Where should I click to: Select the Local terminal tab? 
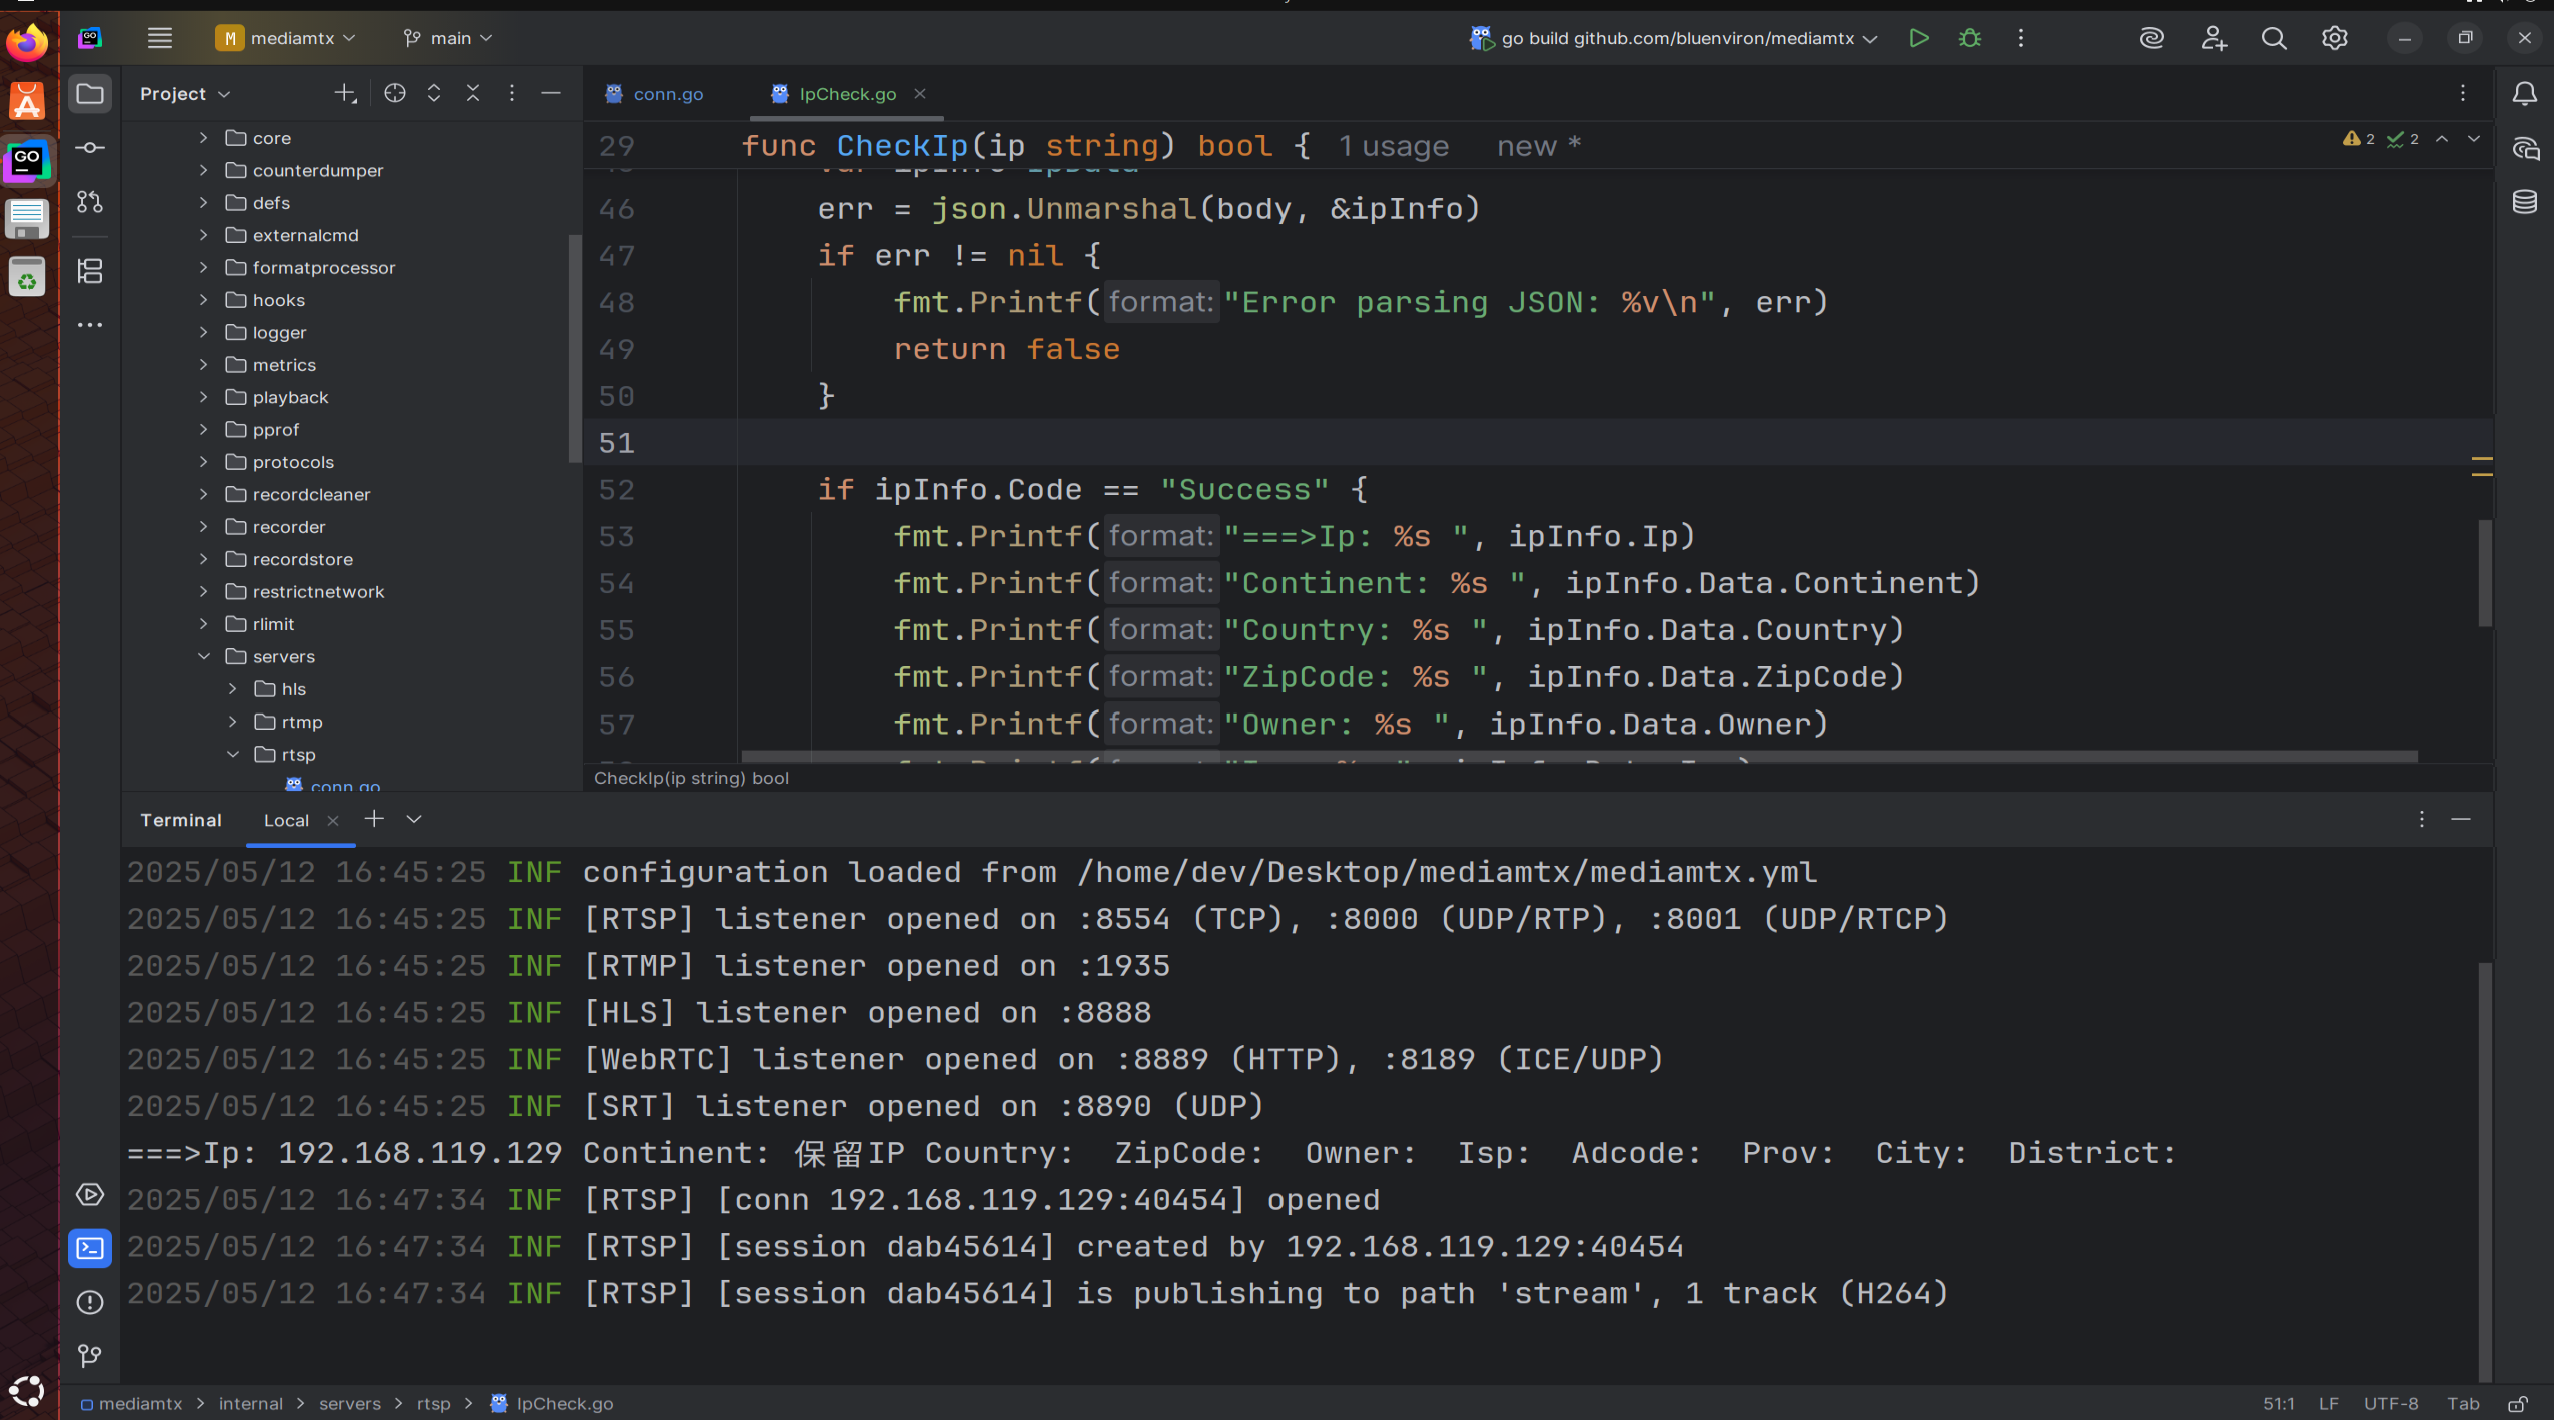[286, 820]
